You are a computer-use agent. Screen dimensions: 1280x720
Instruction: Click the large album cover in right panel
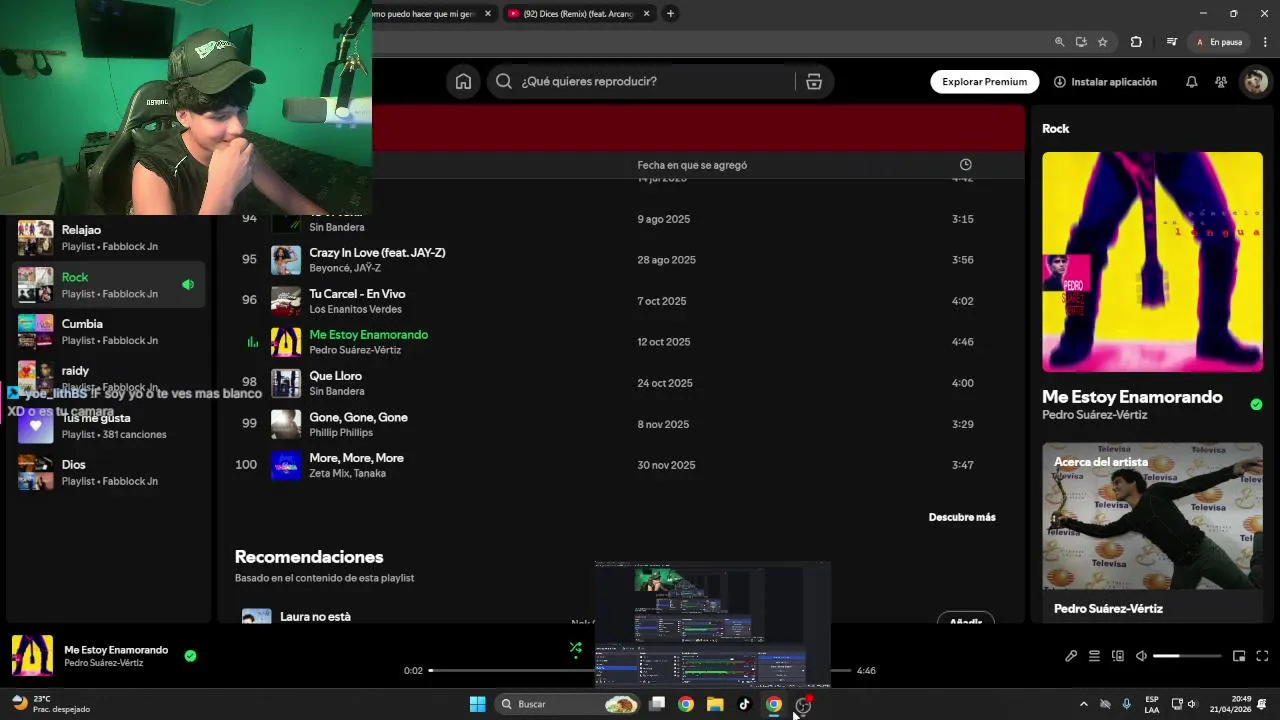coord(1152,262)
